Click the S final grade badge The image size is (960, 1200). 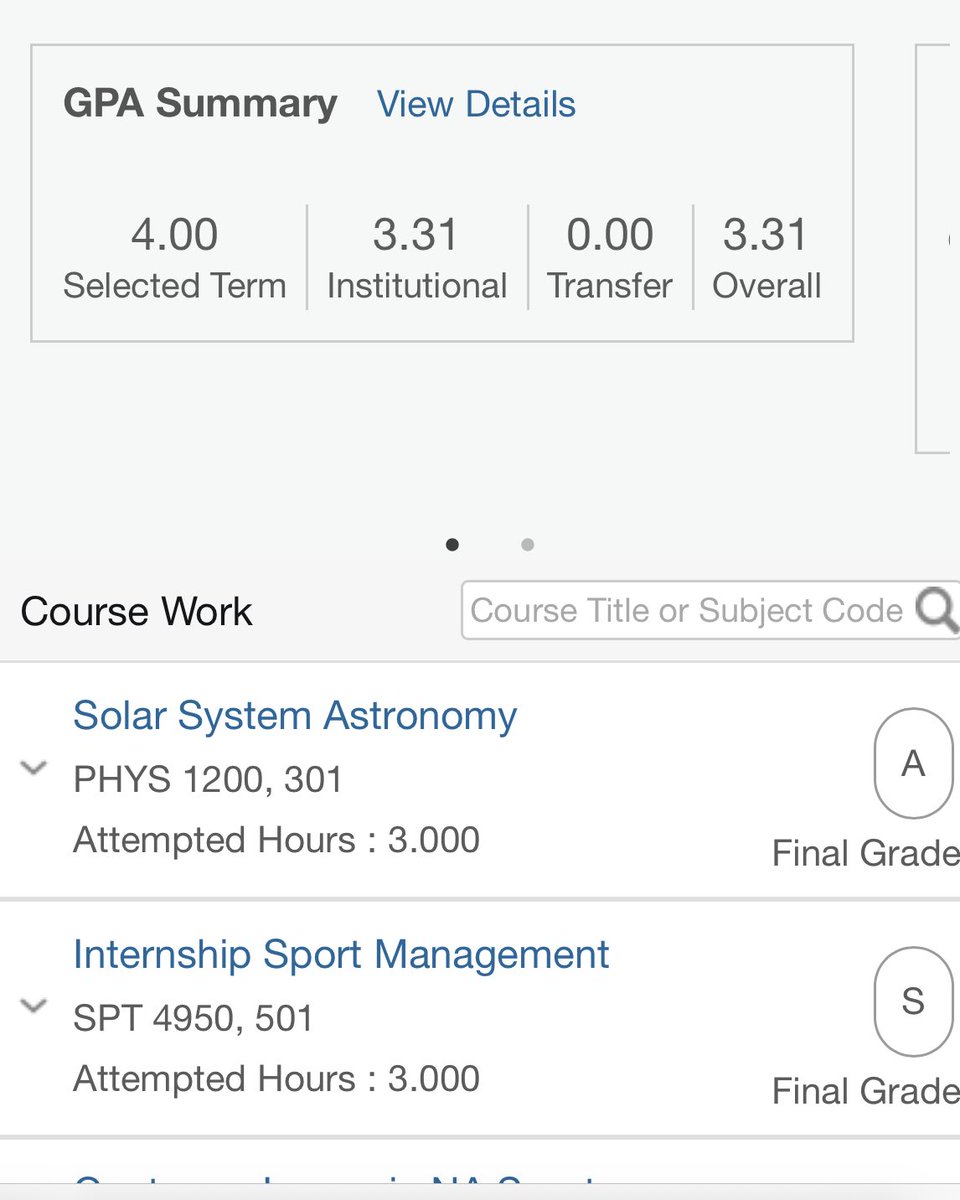(x=913, y=1002)
